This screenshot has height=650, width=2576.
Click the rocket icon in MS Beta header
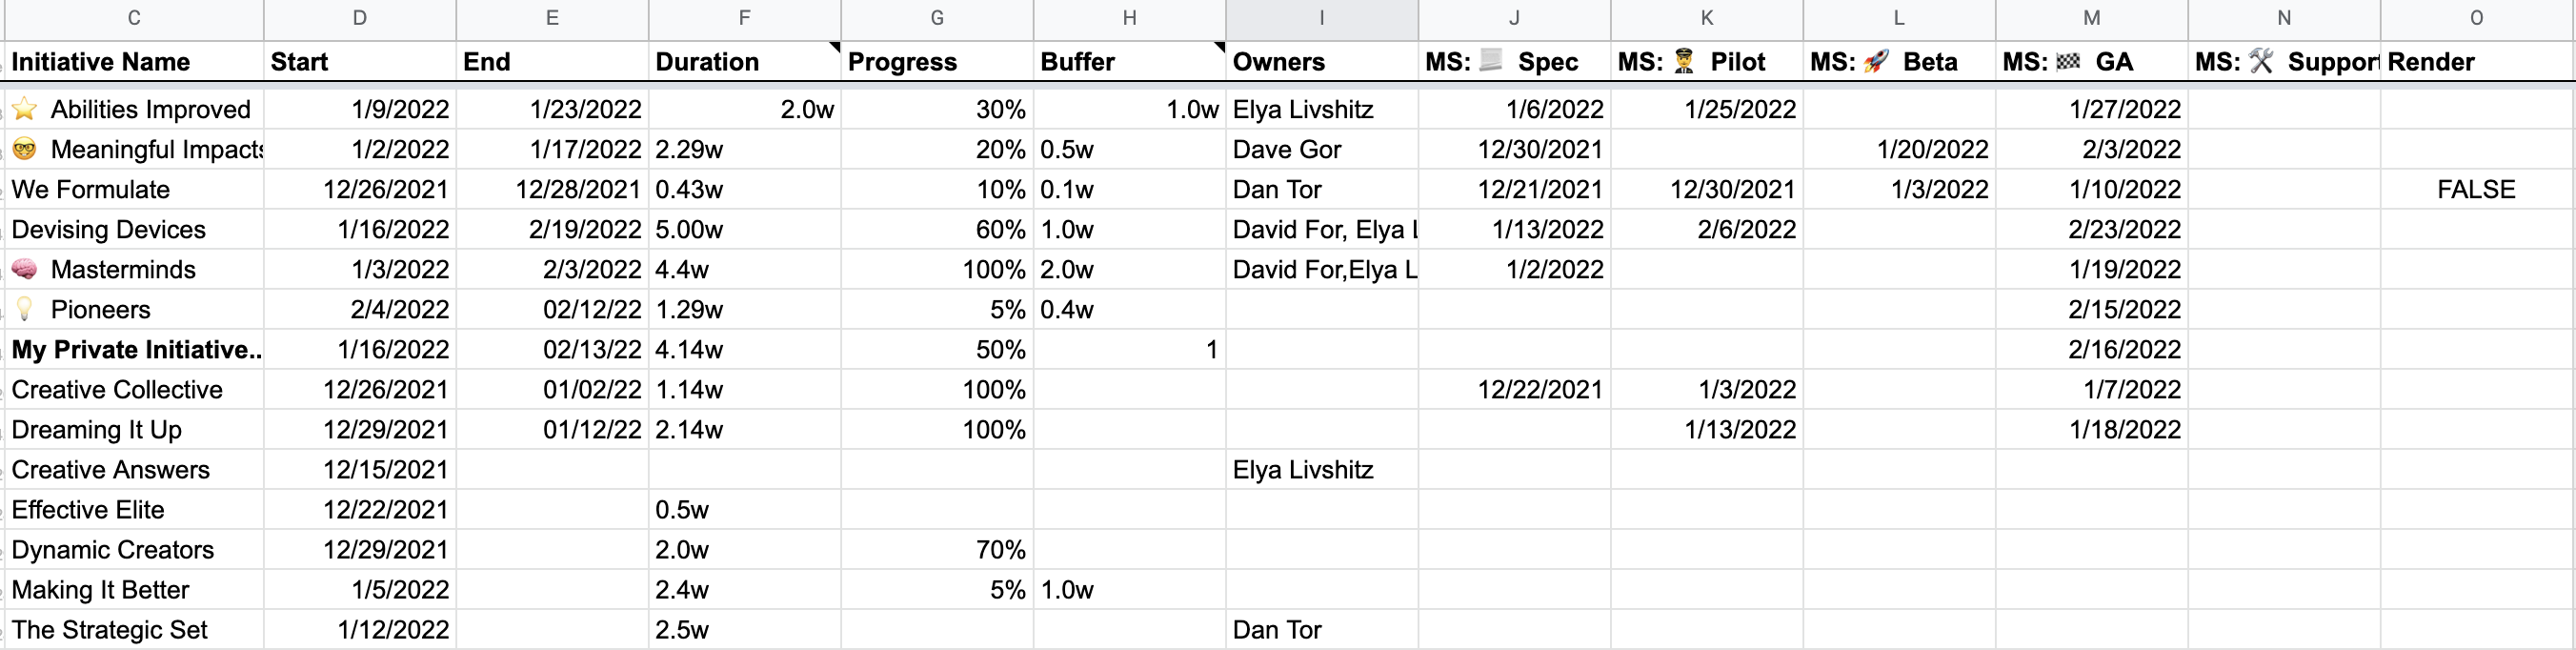click(1876, 62)
